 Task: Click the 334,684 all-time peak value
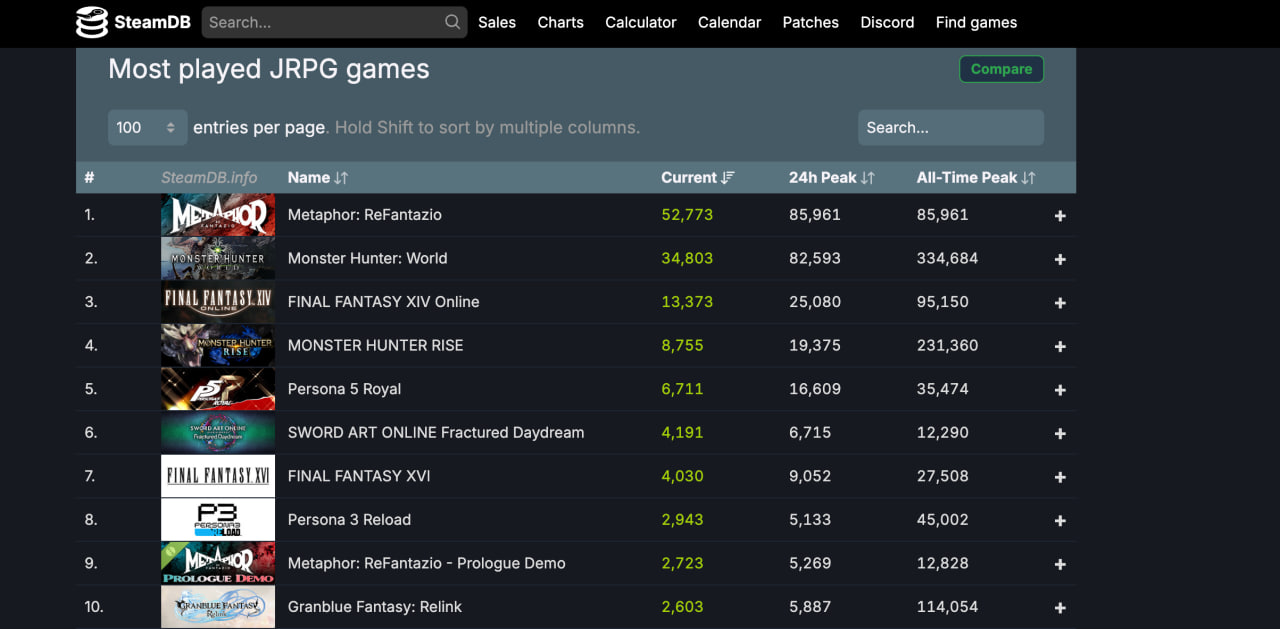pyautogui.click(x=947, y=258)
